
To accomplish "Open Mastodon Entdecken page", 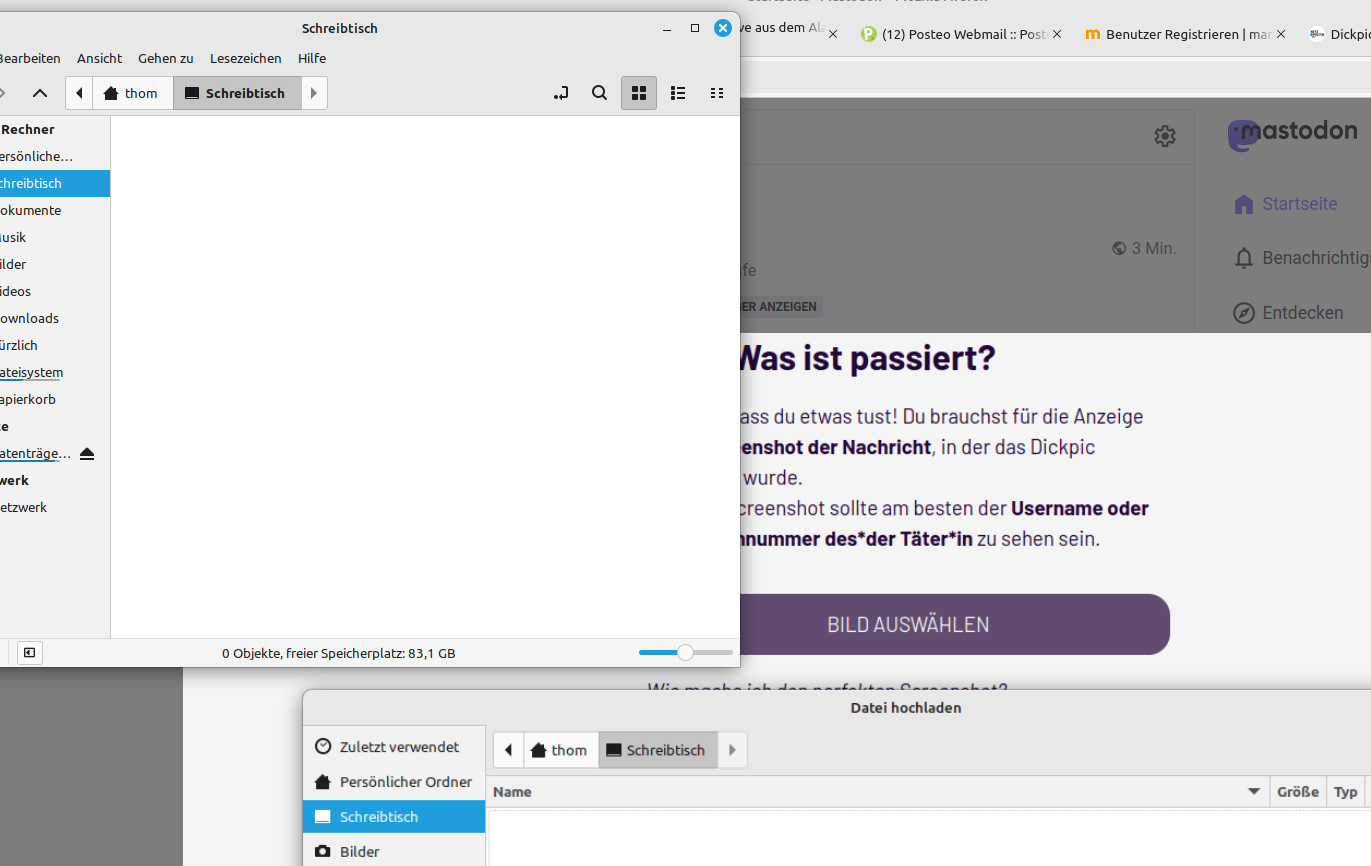I will [x=1289, y=313].
